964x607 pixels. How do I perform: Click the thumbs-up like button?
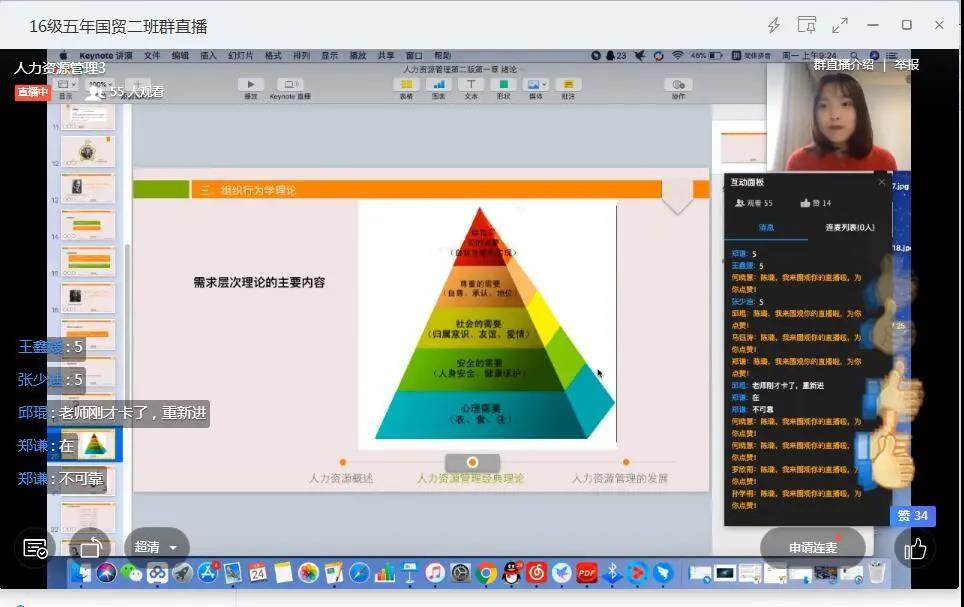pos(915,548)
